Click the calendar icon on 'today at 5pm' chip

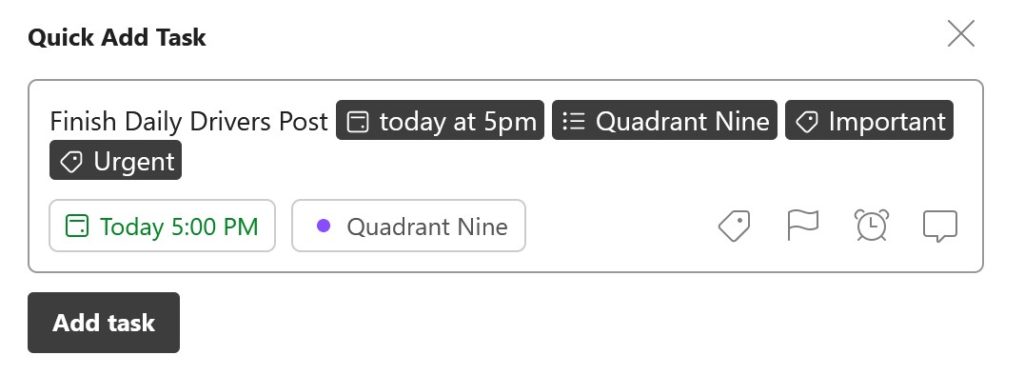[x=357, y=122]
